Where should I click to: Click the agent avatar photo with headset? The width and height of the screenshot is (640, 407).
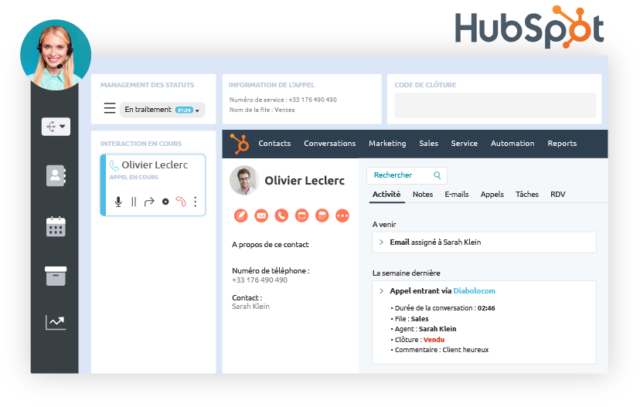(56, 55)
